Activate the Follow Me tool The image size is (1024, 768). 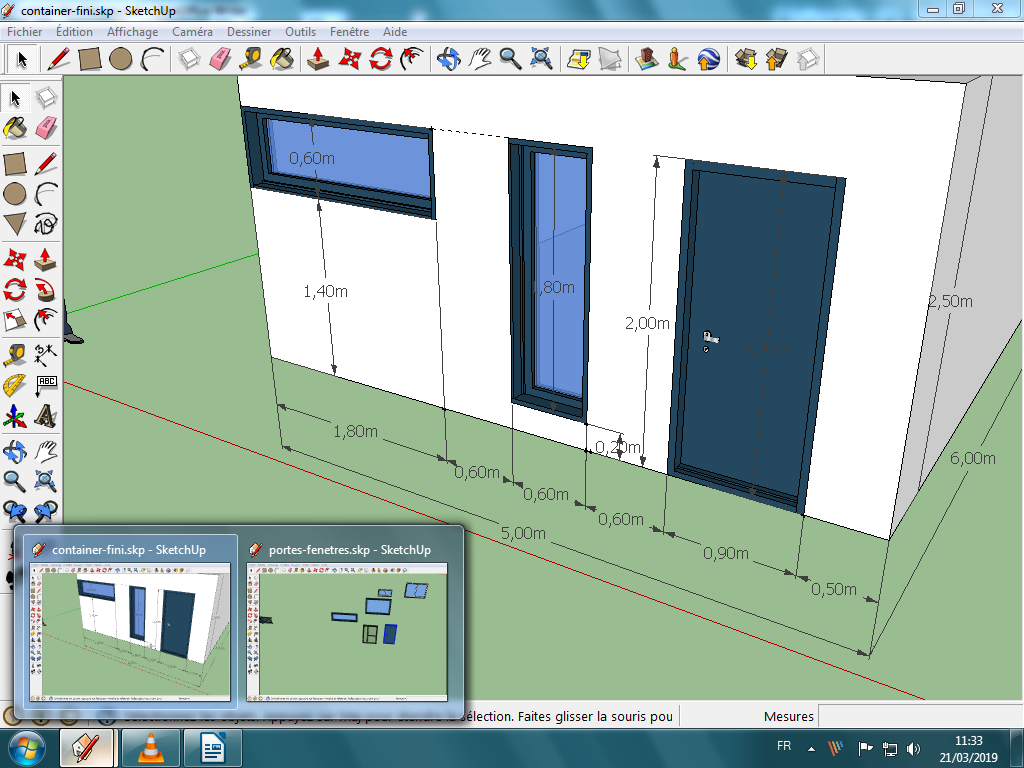(46, 290)
